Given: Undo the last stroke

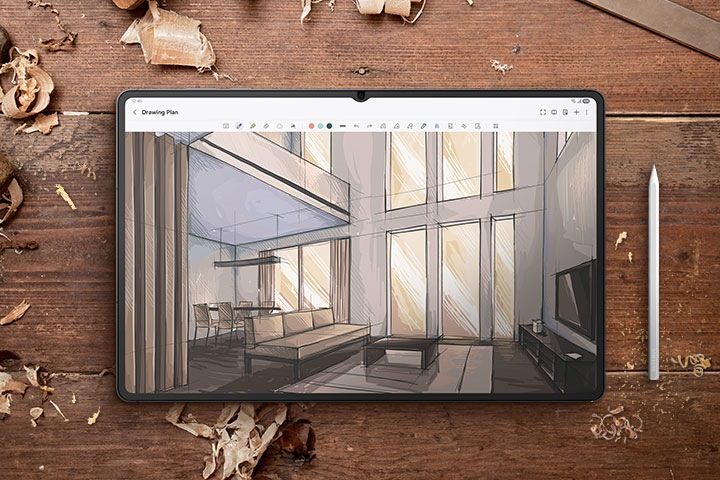Looking at the screenshot, I should point(356,126).
